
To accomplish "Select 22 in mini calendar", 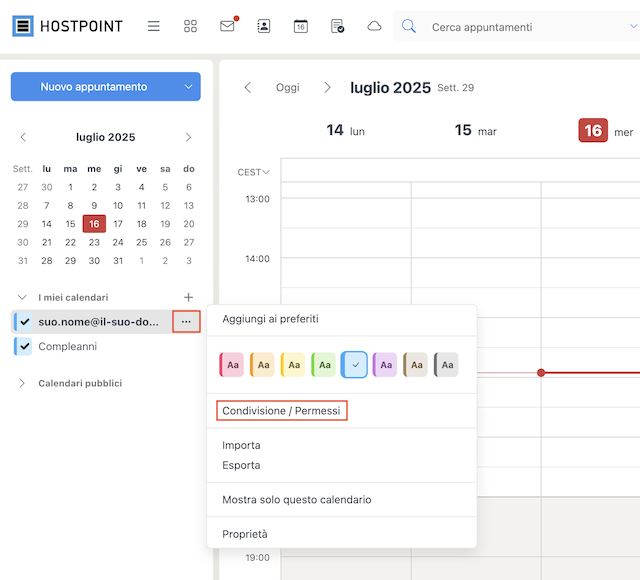I will pos(71,242).
